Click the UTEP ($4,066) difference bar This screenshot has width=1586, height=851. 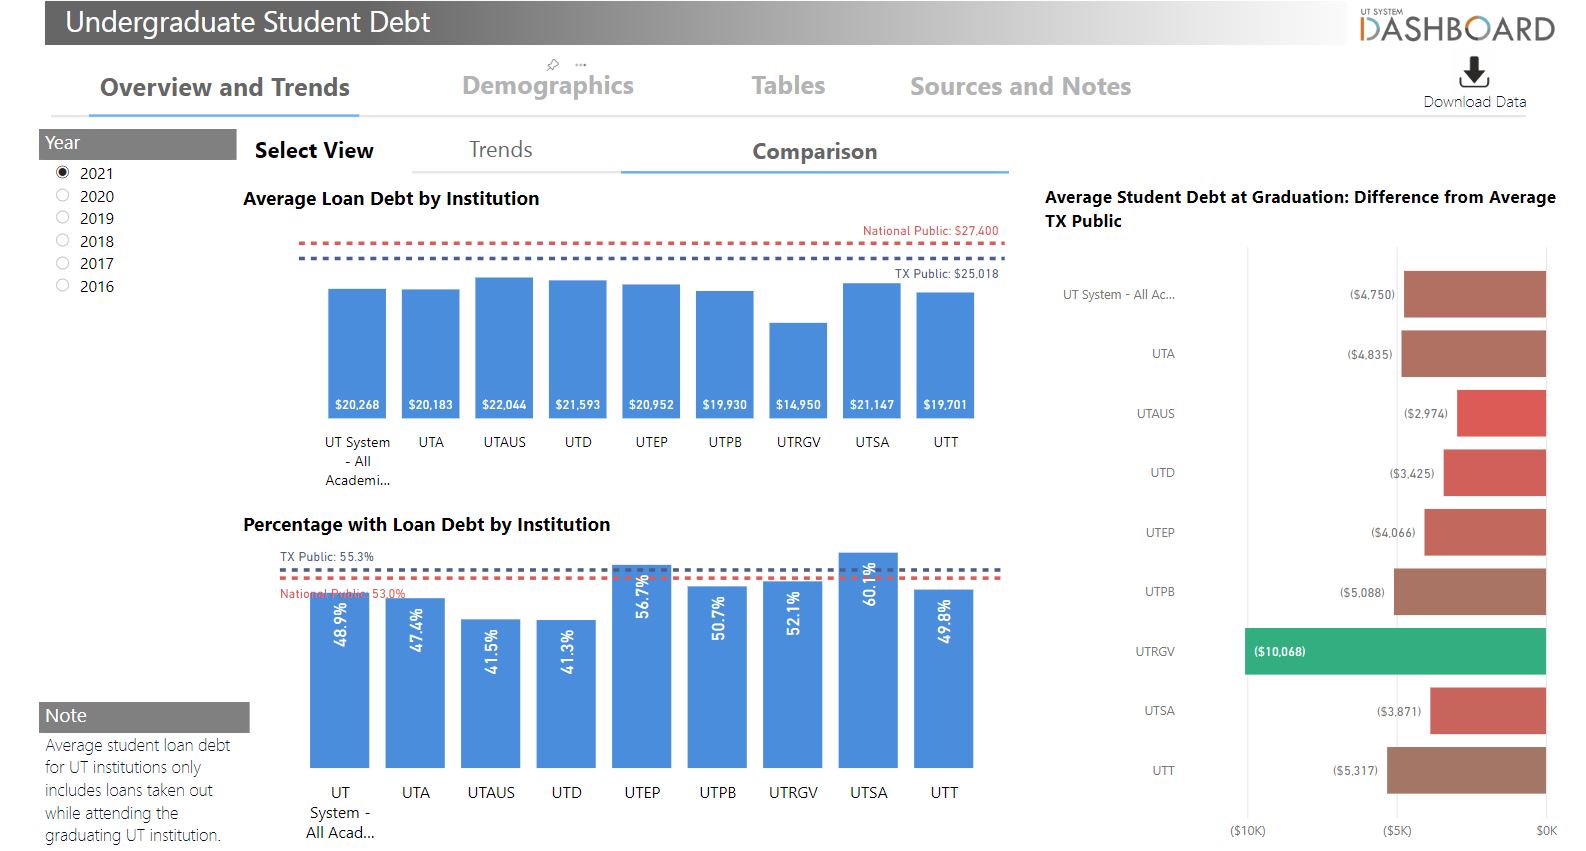coord(1485,532)
